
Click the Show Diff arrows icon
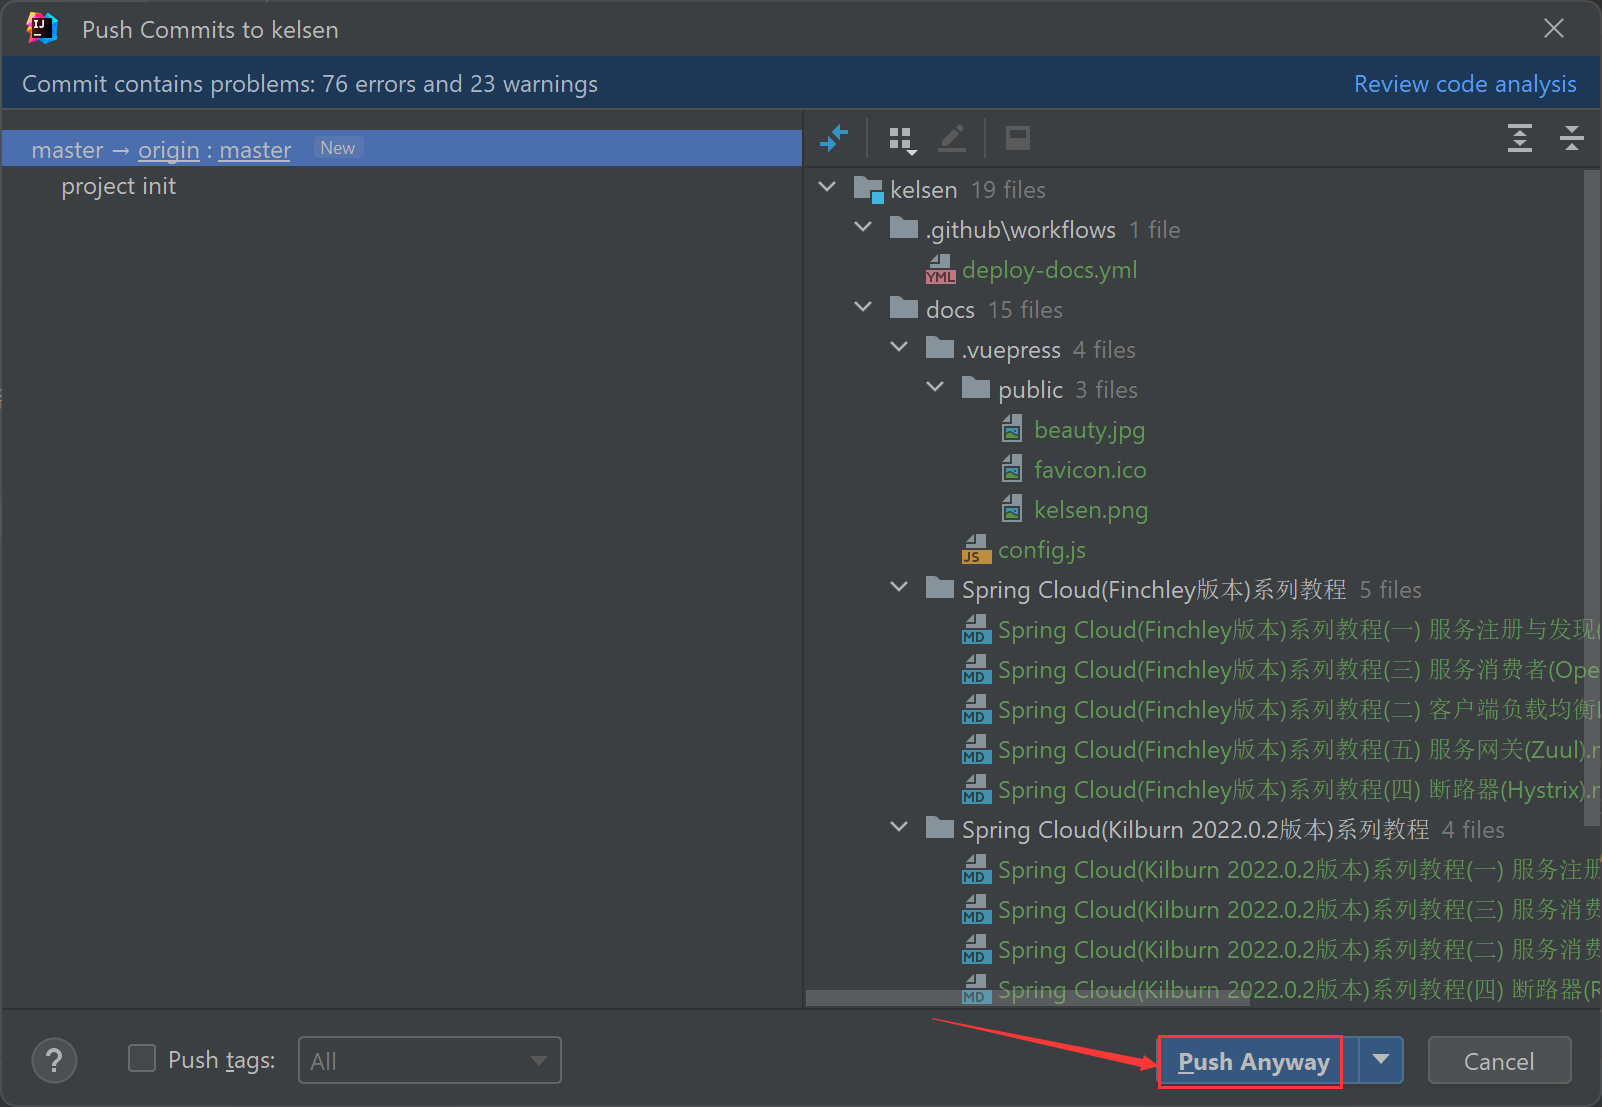(833, 138)
